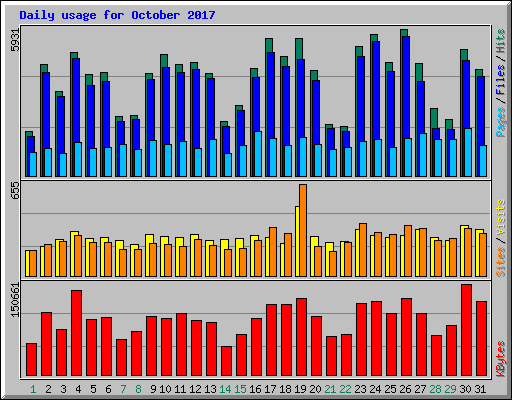Image resolution: width=512 pixels, height=400 pixels.
Task: Click the dark blue Files bar for day 17
Action: click(x=271, y=95)
